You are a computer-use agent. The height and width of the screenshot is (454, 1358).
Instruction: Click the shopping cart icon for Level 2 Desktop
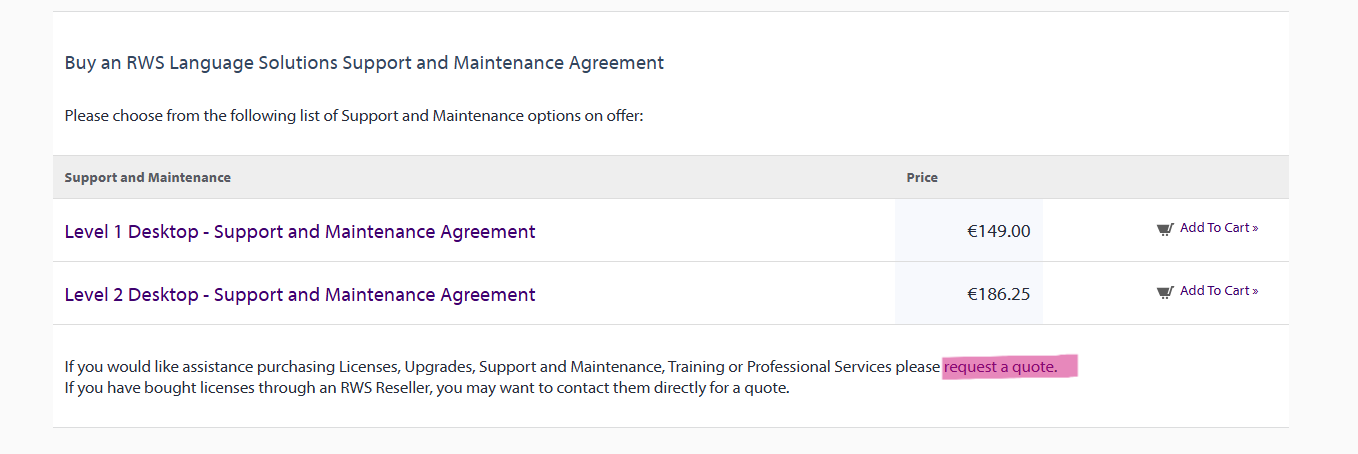pyautogui.click(x=1164, y=292)
